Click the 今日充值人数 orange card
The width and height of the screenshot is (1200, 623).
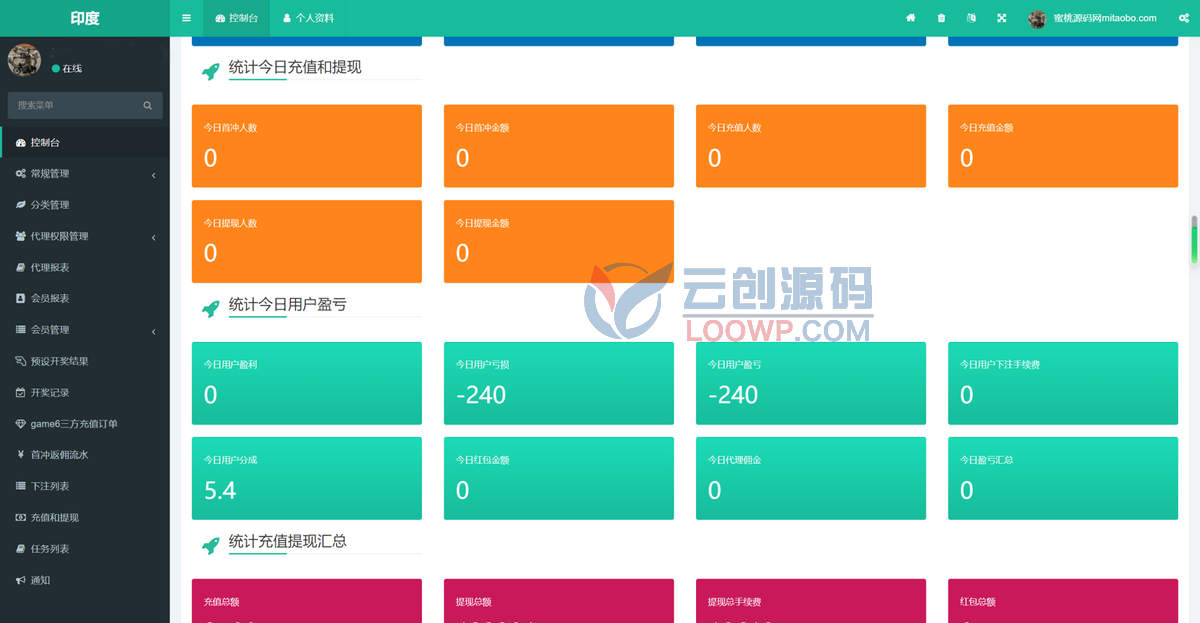[811, 146]
